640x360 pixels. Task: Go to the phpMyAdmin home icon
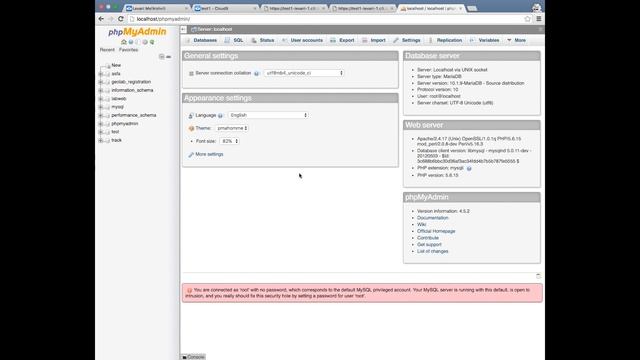(124, 42)
